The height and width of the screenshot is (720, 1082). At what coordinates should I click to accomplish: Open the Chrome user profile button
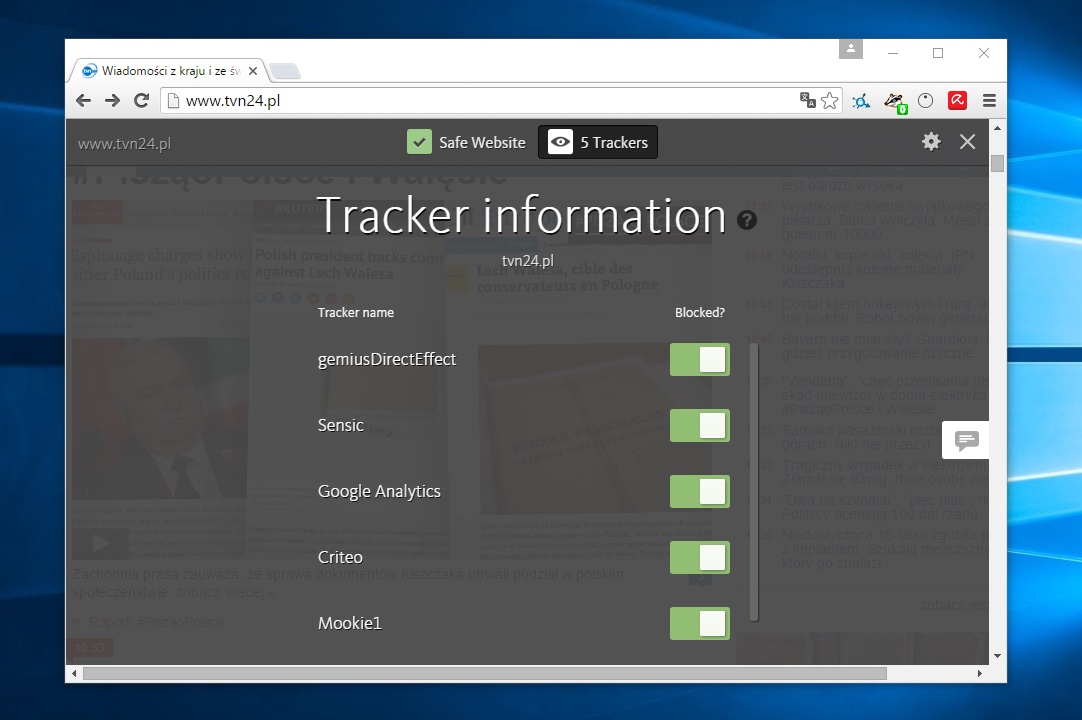tap(851, 49)
